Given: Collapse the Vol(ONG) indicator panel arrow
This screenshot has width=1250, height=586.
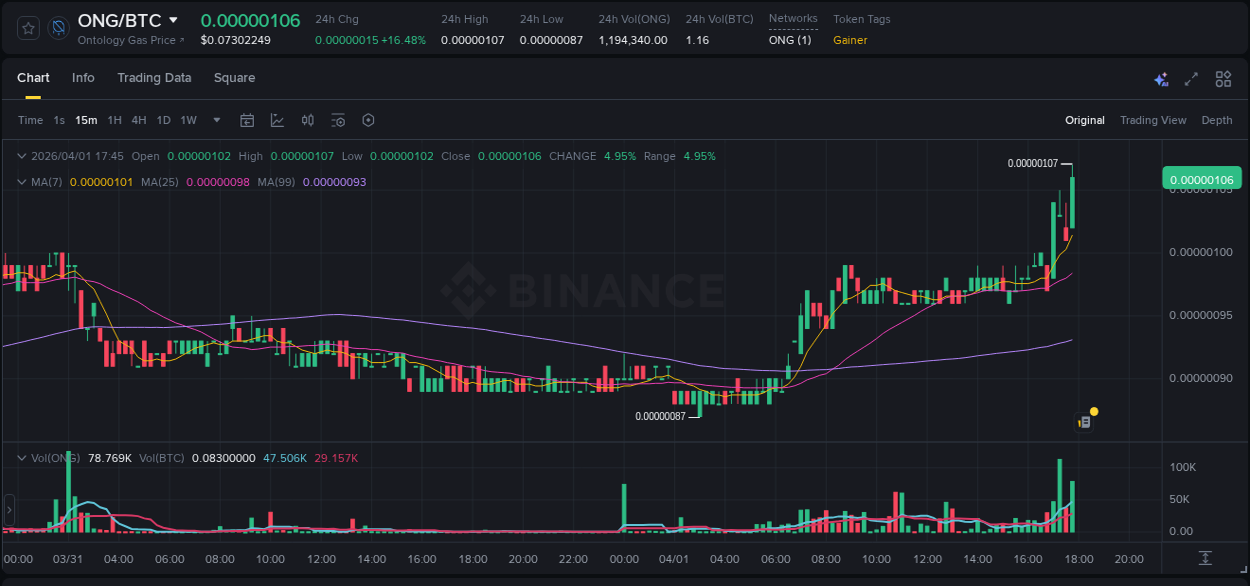Looking at the screenshot, I should click(22, 457).
